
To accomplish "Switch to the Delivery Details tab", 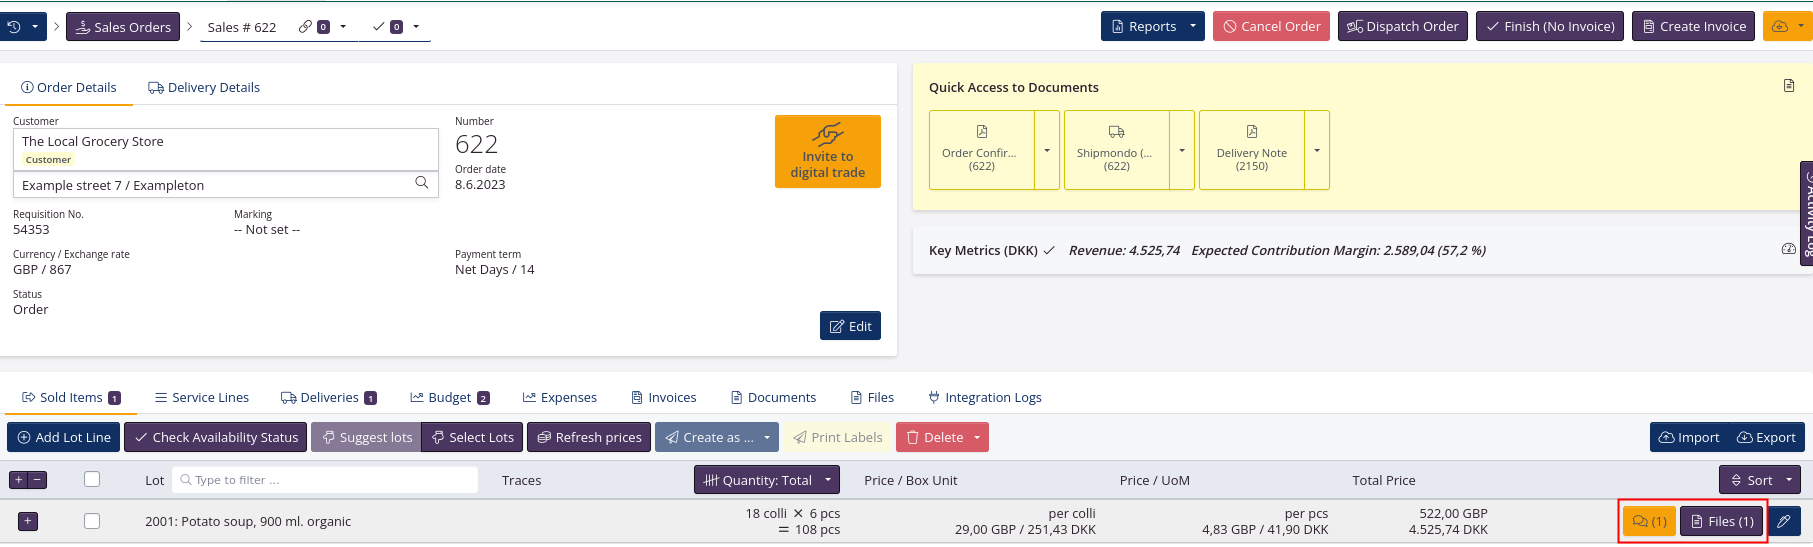I will click(204, 88).
